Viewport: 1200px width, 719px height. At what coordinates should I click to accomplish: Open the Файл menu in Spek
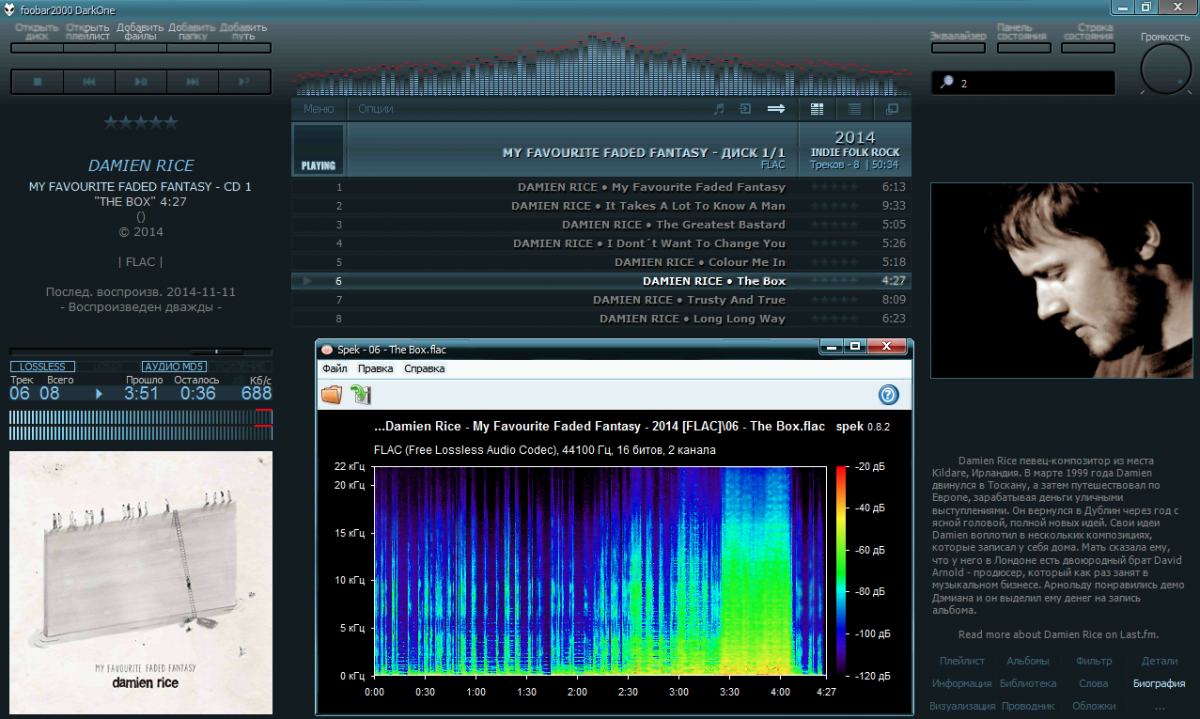[x=334, y=369]
